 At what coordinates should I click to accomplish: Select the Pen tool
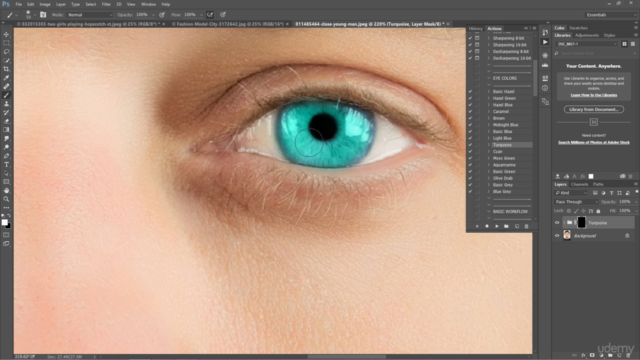6,156
